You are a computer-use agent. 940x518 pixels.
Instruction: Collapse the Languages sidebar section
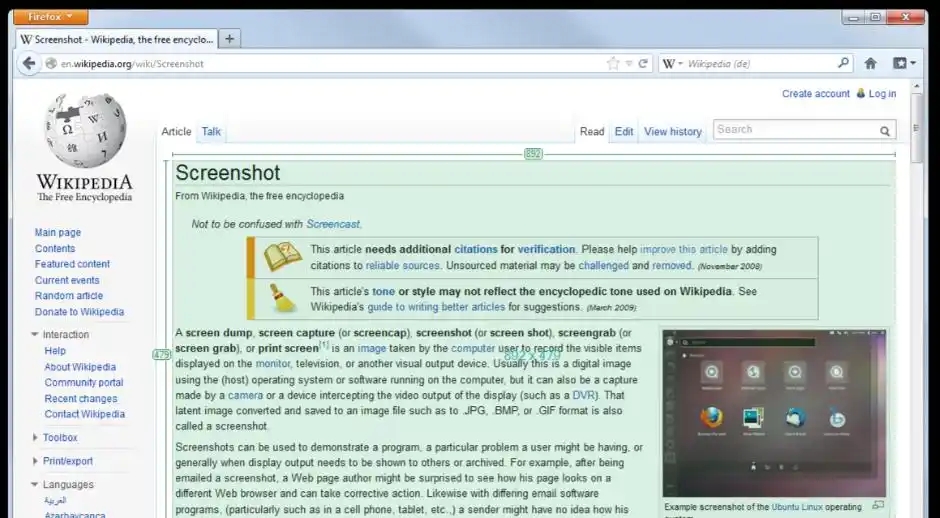[x=35, y=484]
